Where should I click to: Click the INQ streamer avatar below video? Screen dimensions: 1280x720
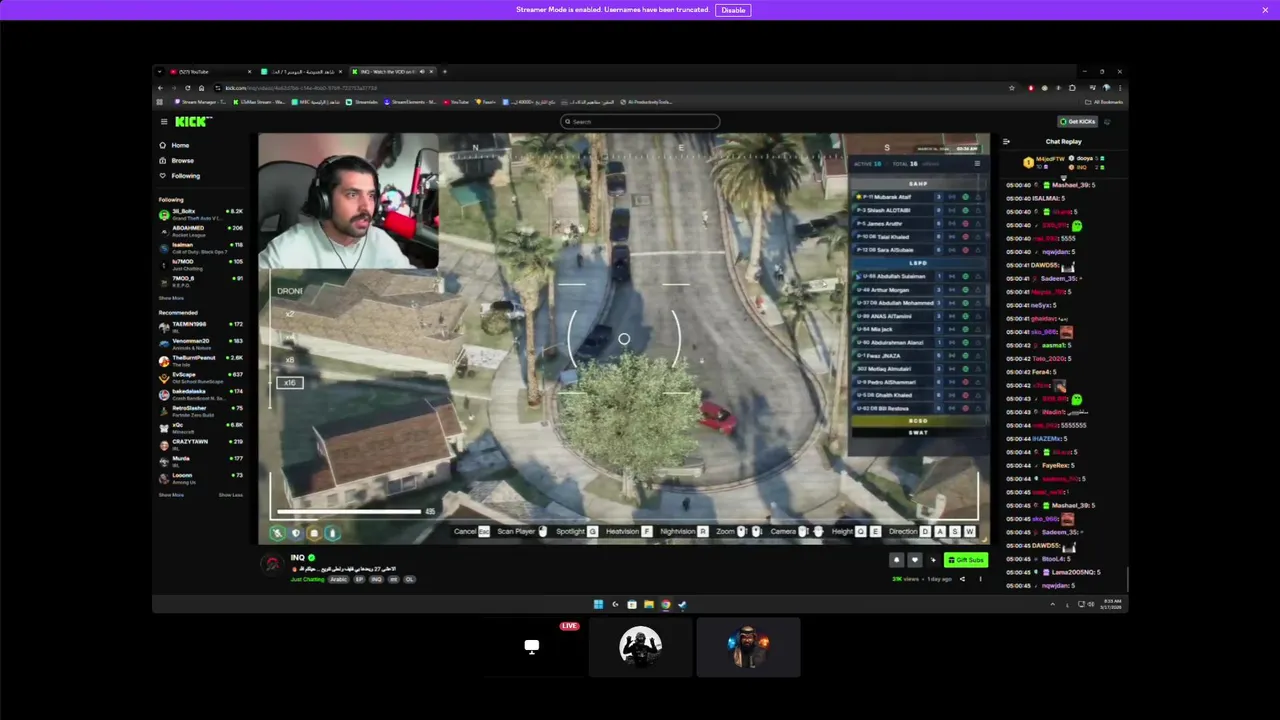point(272,564)
